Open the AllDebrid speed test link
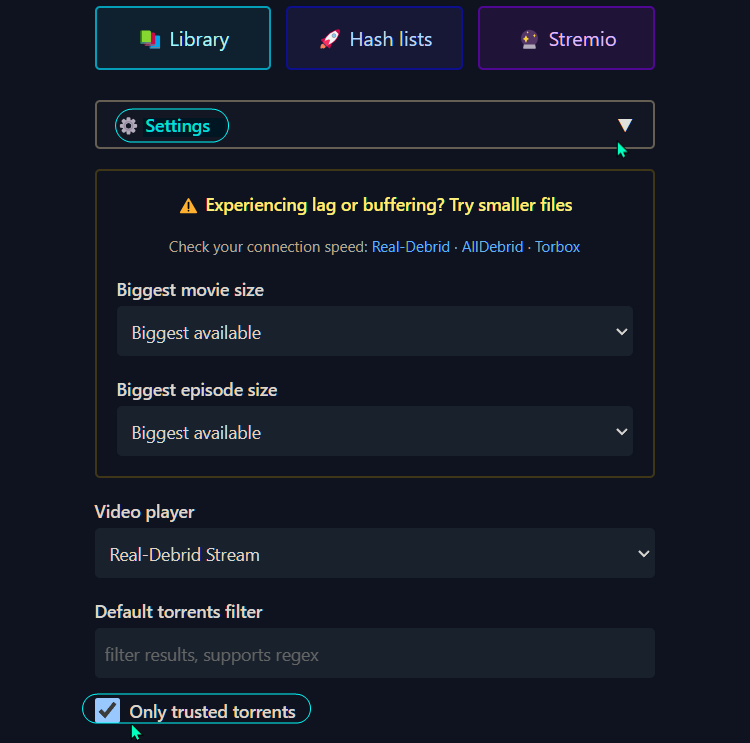Viewport: 750px width, 743px height. [x=492, y=247]
